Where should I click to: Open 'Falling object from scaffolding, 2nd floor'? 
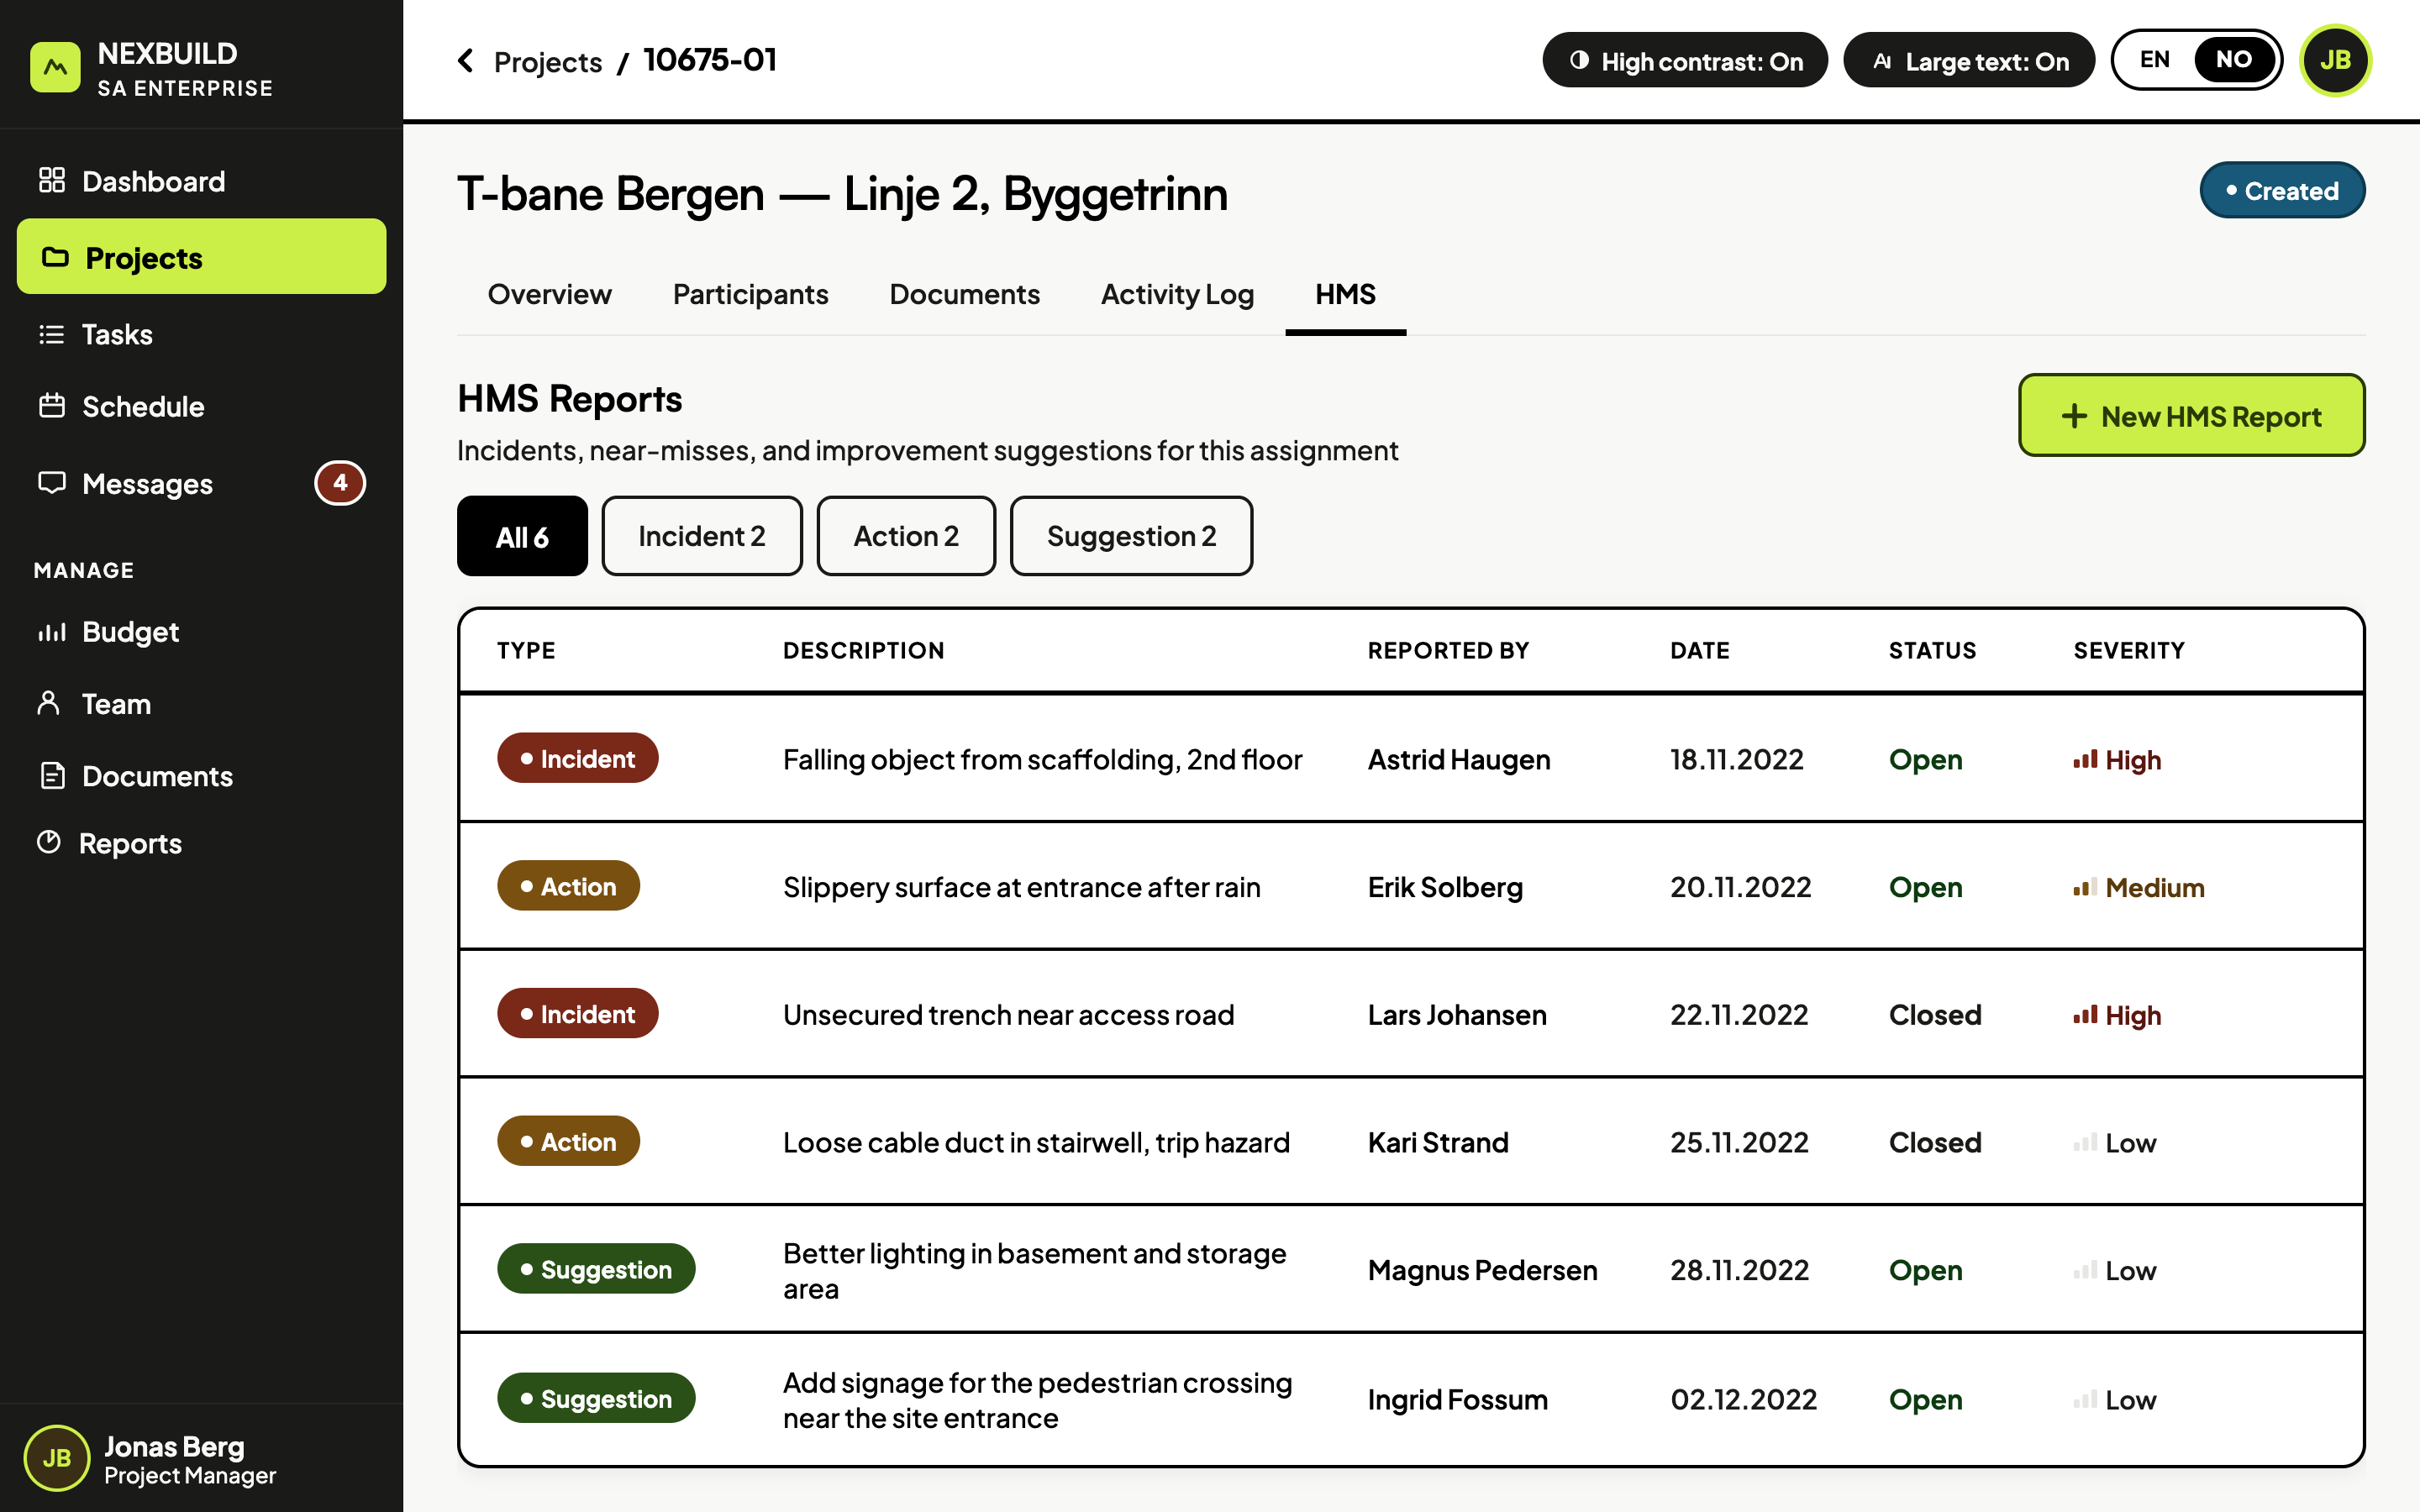1042,760
